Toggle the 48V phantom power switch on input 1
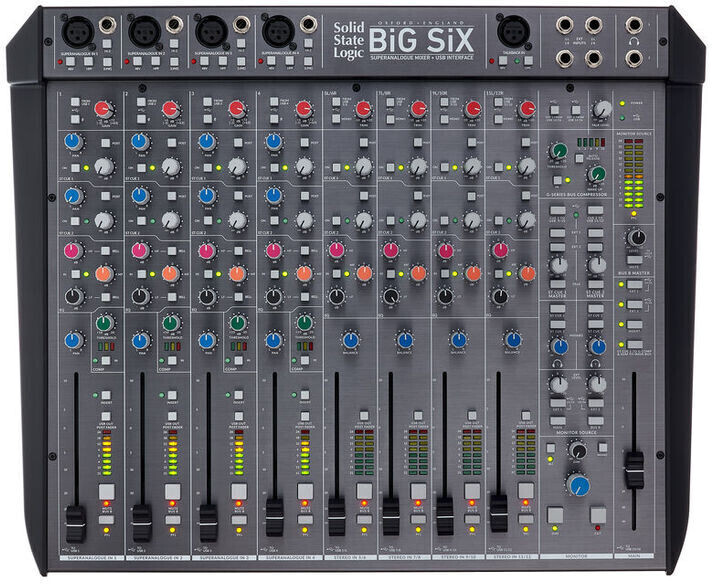 (x=70, y=61)
